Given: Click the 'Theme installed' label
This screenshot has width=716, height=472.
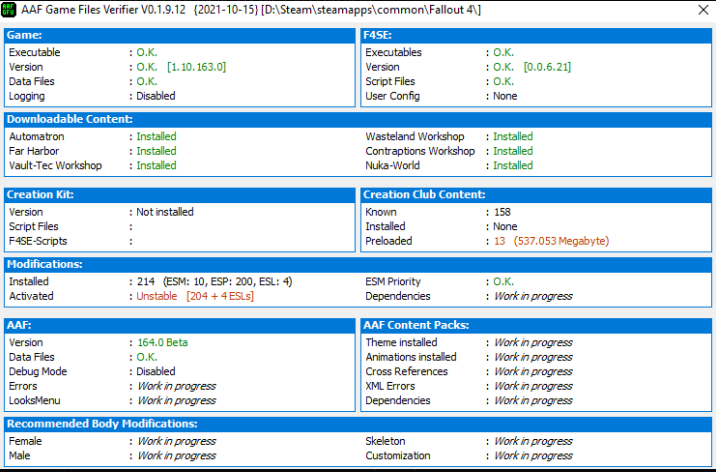Looking at the screenshot, I should tap(401, 342).
